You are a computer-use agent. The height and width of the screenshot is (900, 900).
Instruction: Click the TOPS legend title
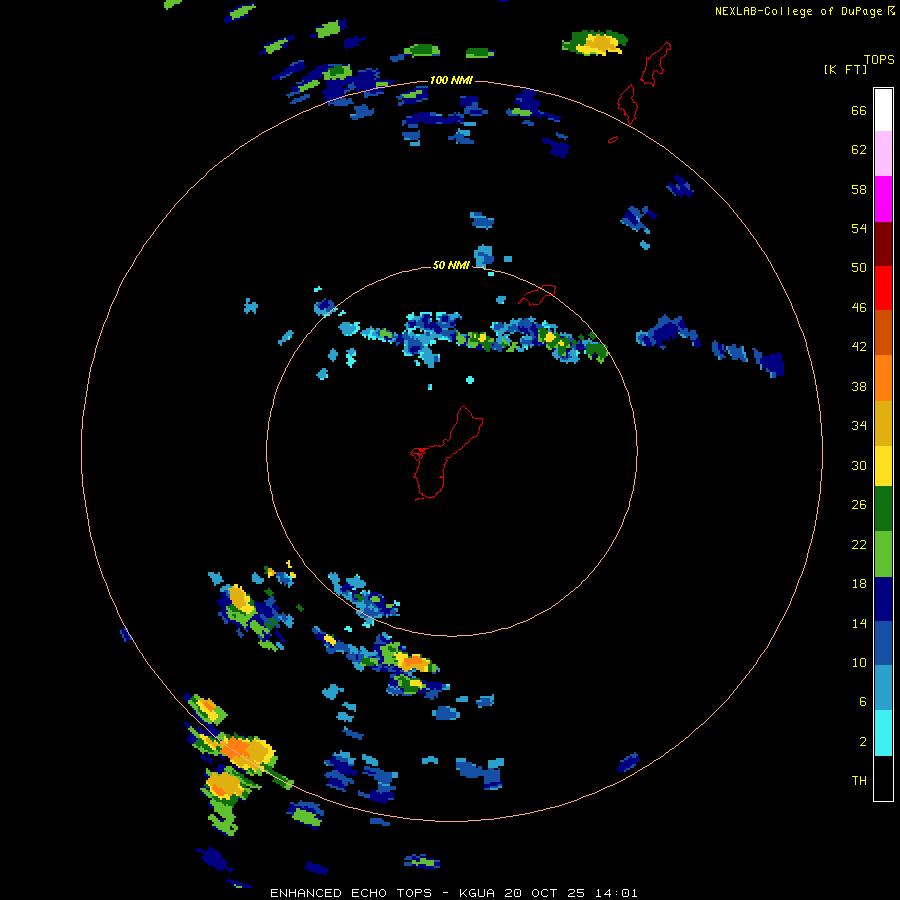pyautogui.click(x=879, y=59)
